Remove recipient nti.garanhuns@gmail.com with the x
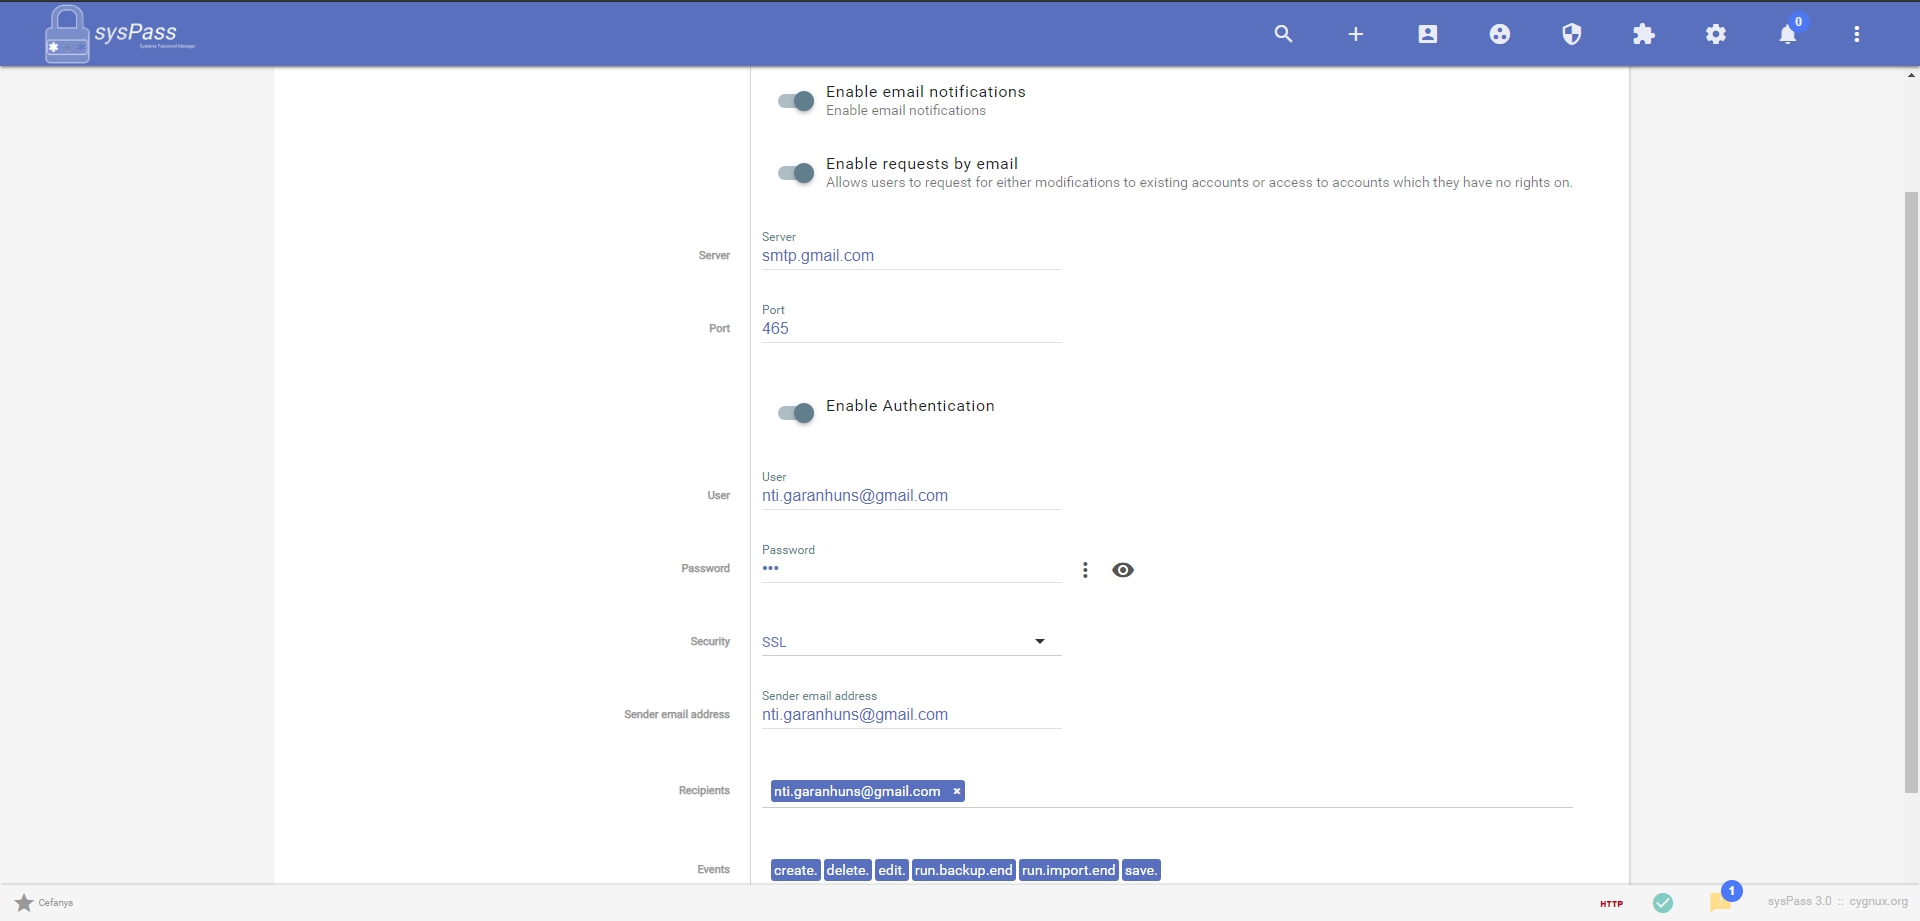Image resolution: width=1920 pixels, height=921 pixels. pyautogui.click(x=957, y=791)
